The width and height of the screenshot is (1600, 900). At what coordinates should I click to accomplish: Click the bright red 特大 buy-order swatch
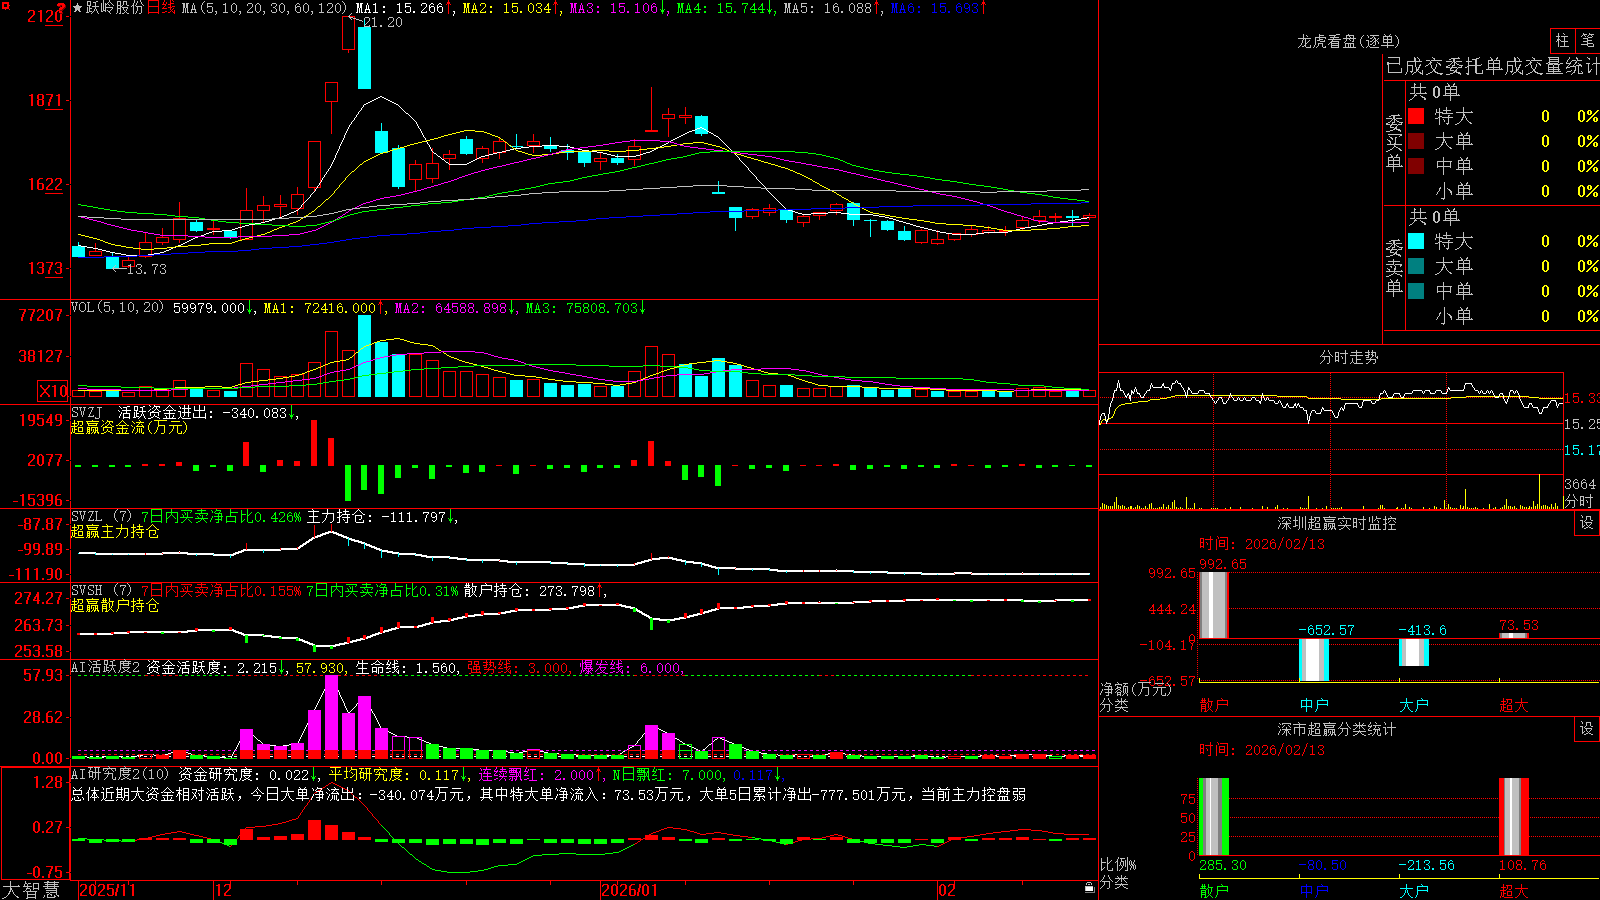[x=1416, y=116]
